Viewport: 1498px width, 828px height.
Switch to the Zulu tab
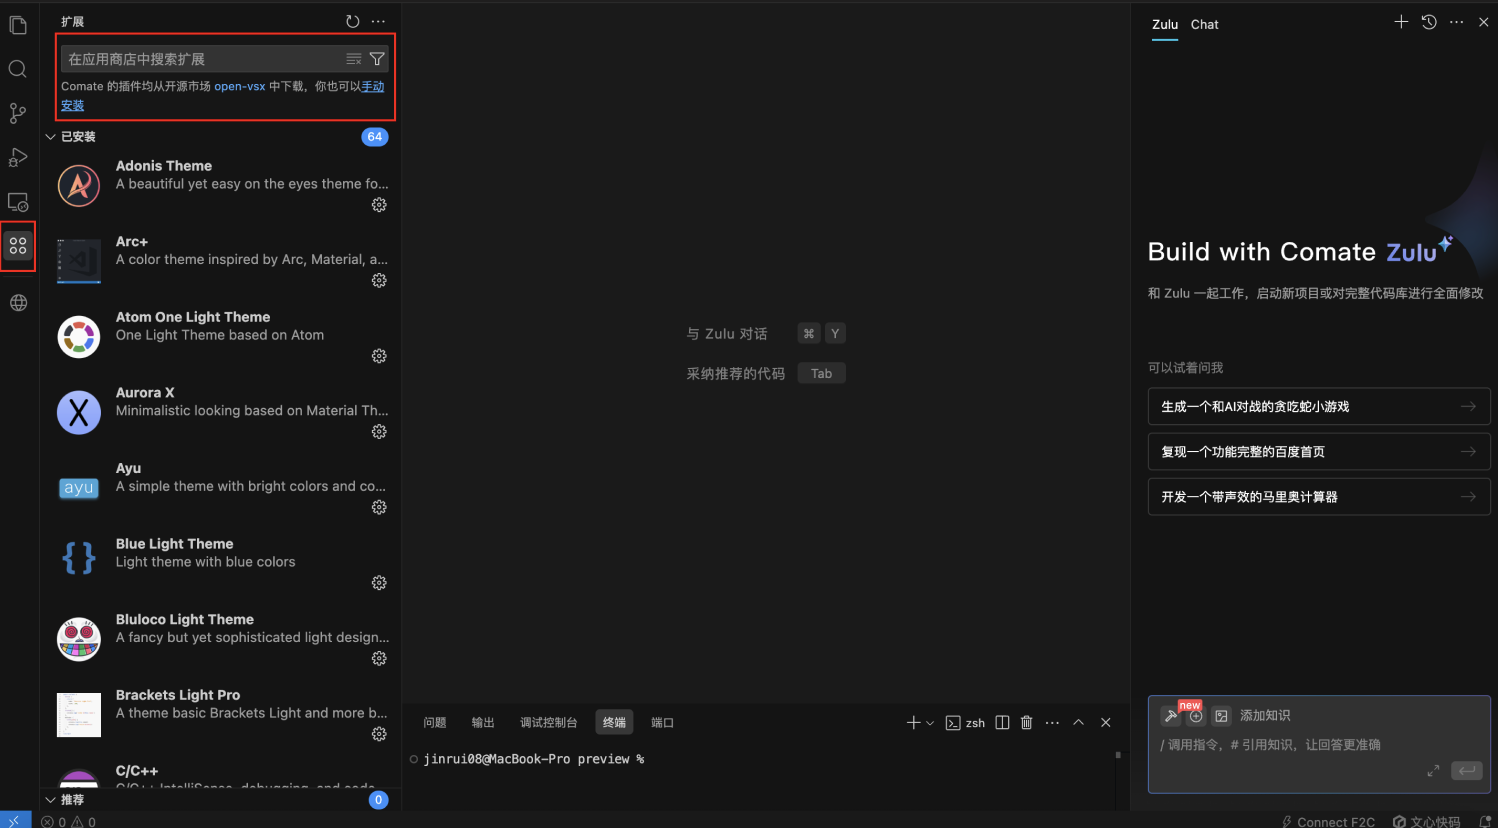tap(1165, 25)
